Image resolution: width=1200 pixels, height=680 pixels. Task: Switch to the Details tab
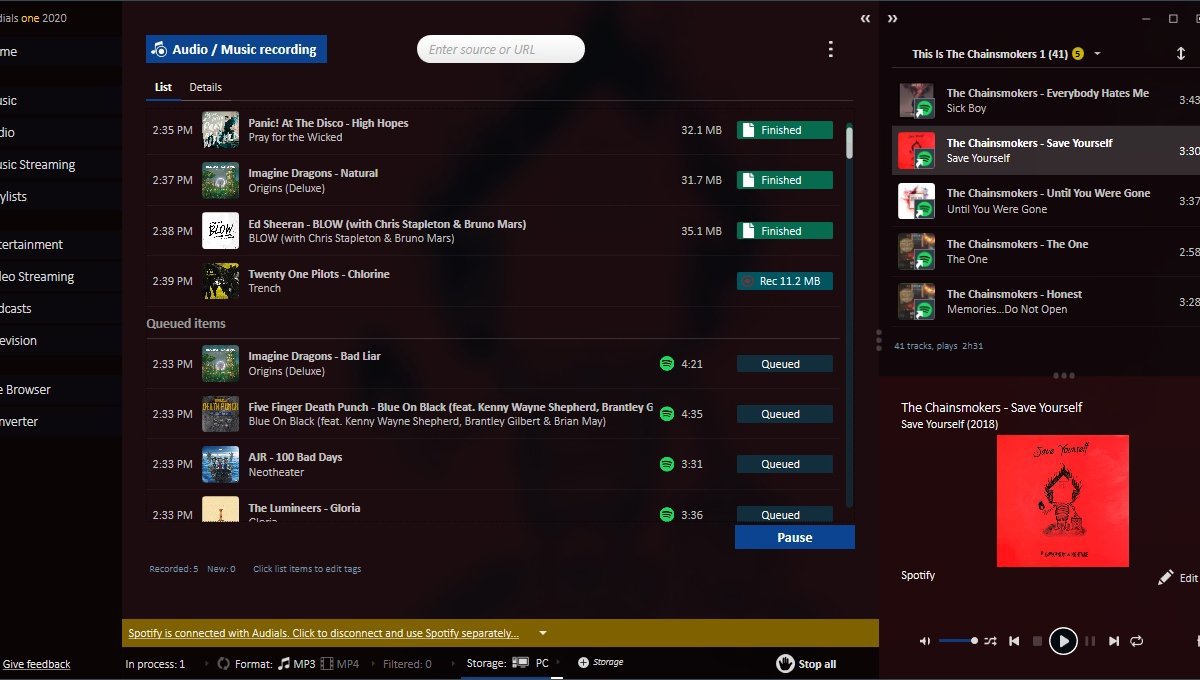coord(206,87)
